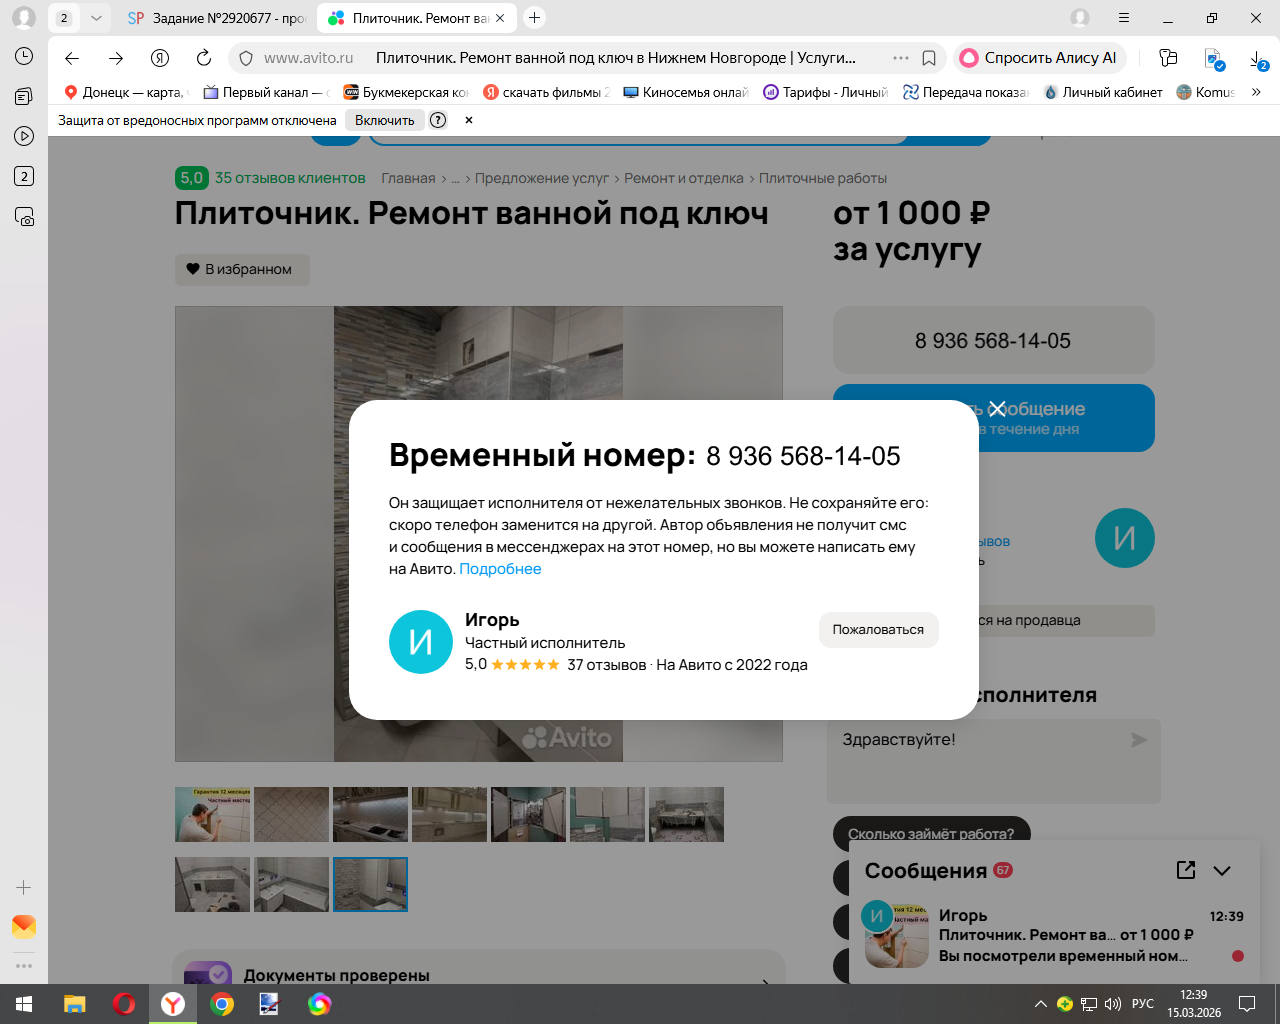
Task: Dismiss the malware protection notification bar
Action: click(x=468, y=120)
